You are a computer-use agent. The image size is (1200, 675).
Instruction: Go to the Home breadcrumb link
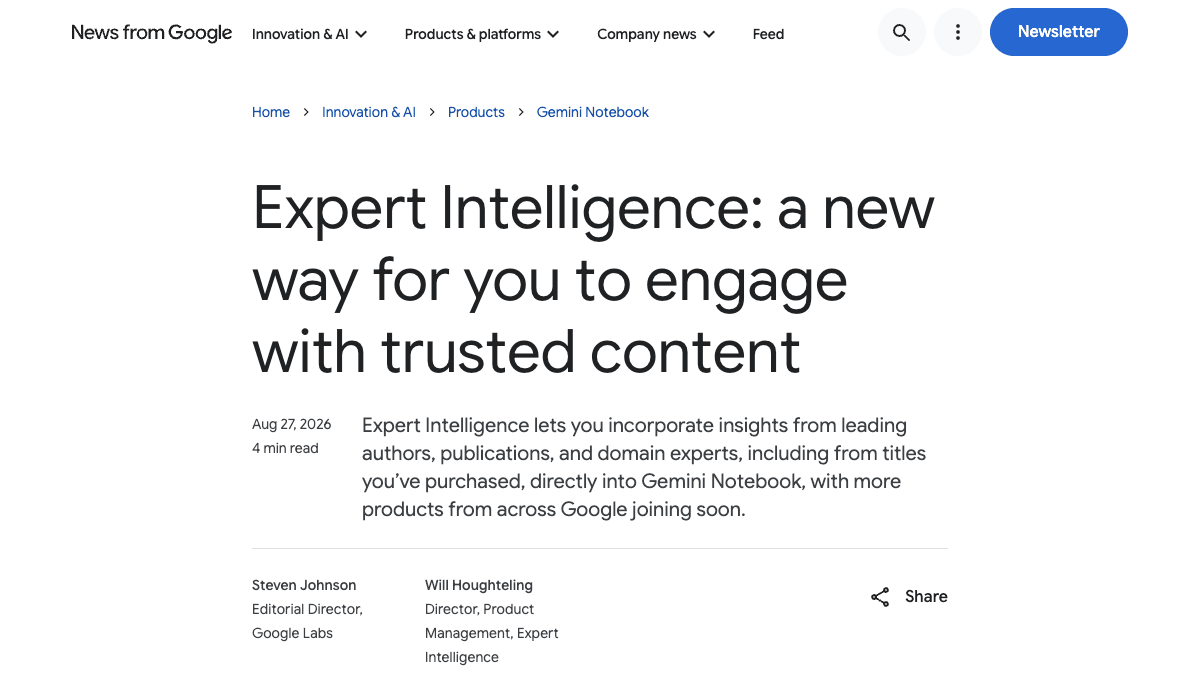[x=271, y=112]
